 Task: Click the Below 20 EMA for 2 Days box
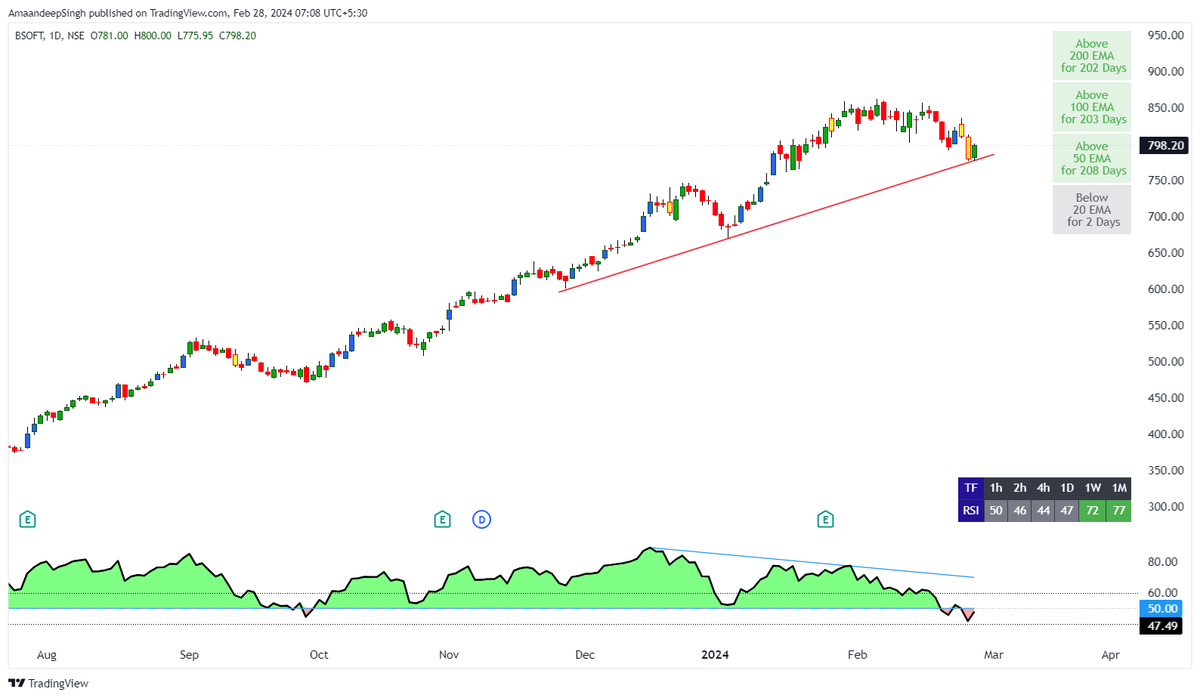coord(1092,210)
